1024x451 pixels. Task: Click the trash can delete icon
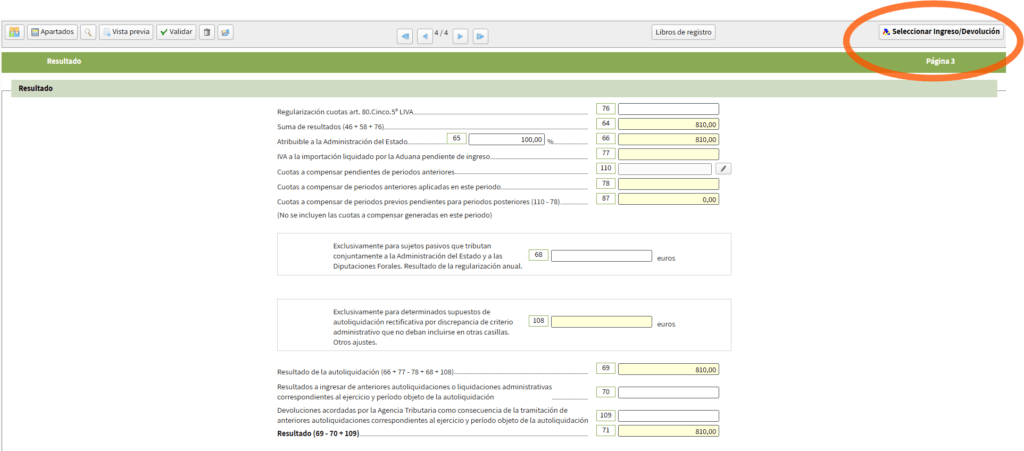point(207,32)
